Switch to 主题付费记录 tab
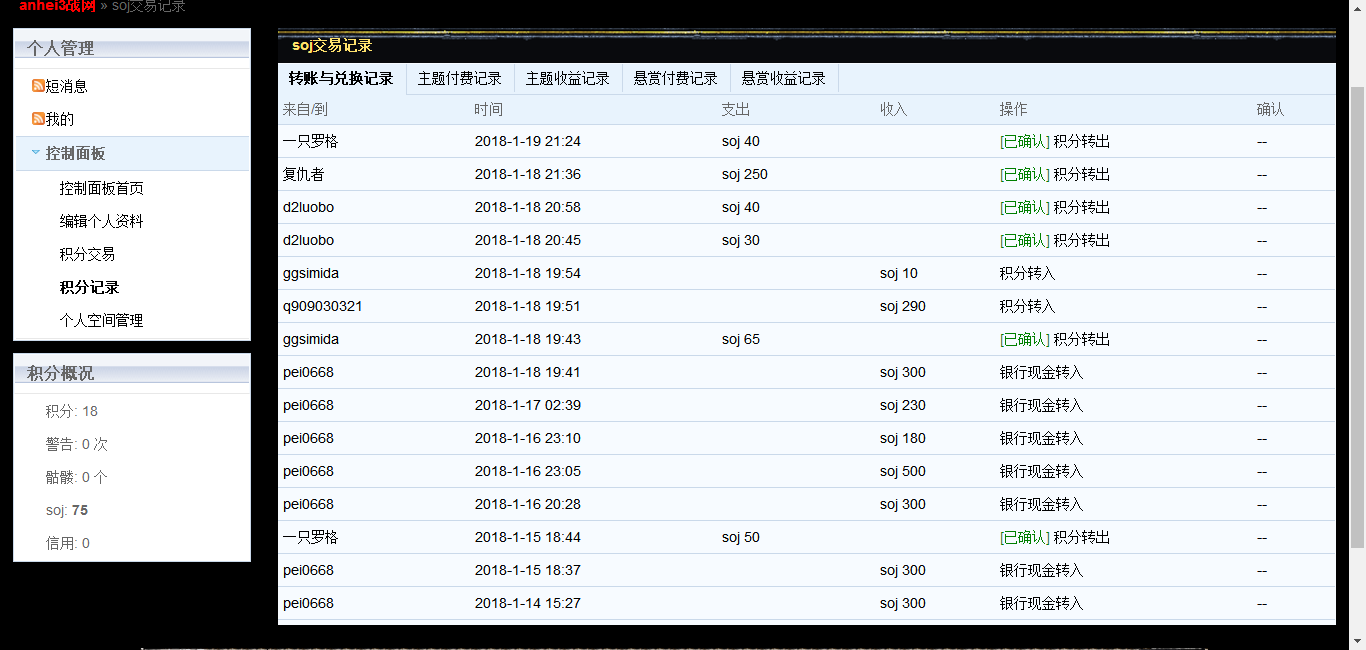The image size is (1366, 650). pos(460,78)
